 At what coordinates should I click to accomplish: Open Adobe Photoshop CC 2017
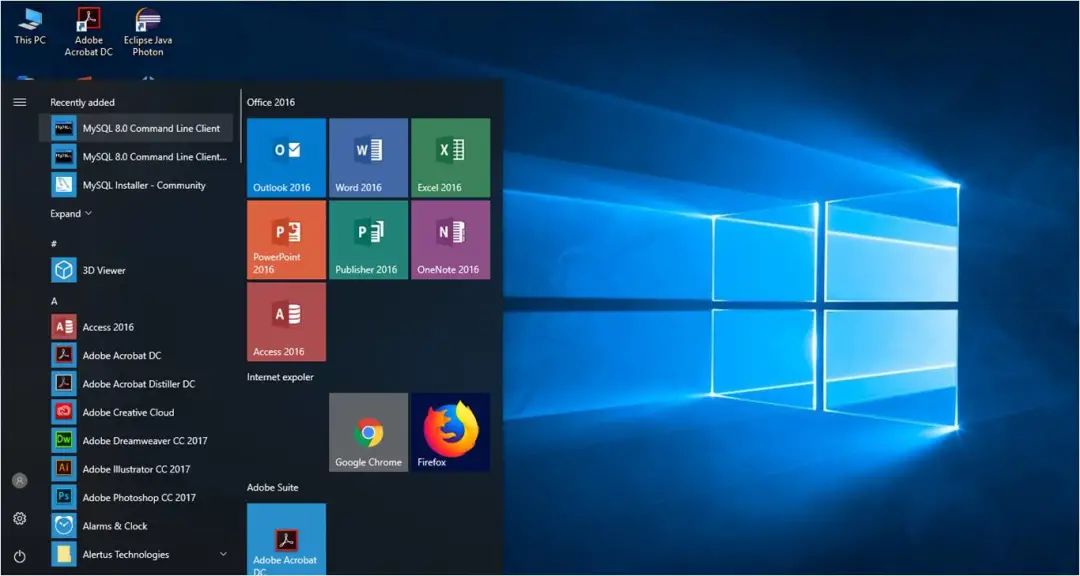coord(136,497)
